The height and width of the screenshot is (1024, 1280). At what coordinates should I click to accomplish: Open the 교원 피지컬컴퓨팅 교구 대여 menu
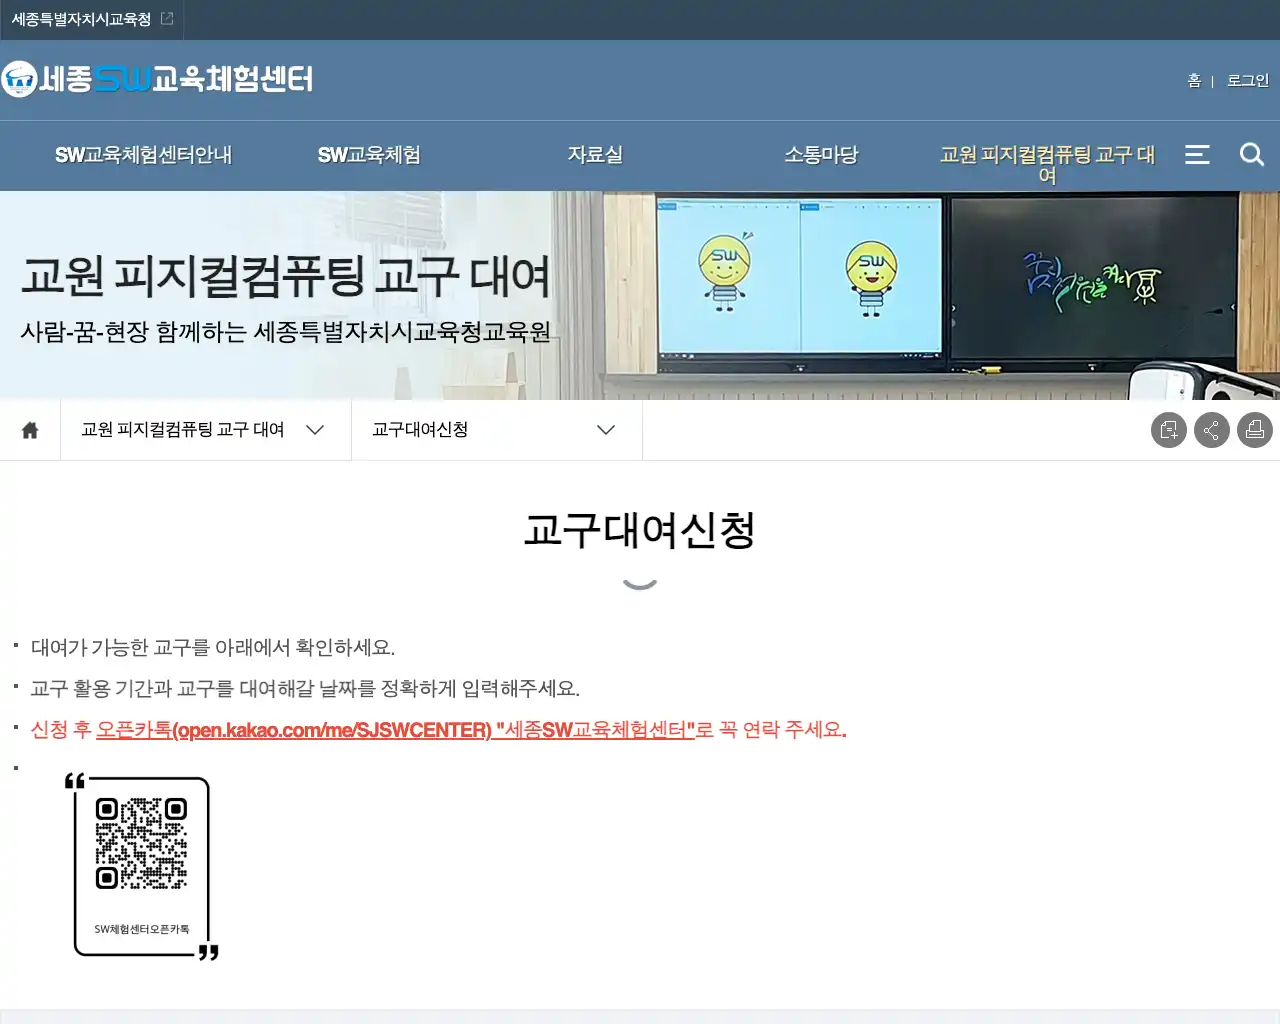1047,165
